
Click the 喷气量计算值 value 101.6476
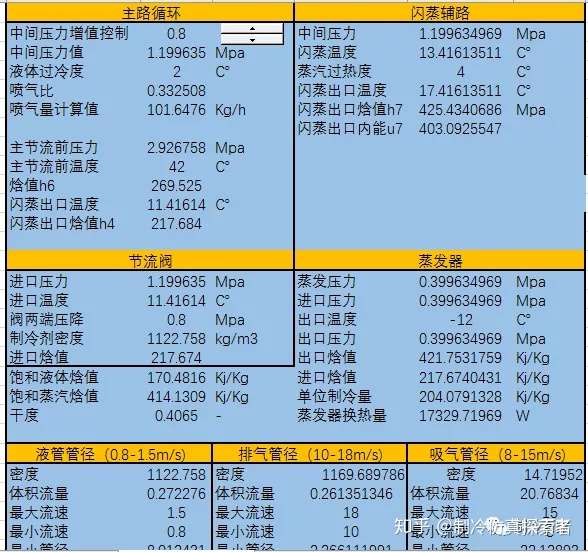coord(176,110)
